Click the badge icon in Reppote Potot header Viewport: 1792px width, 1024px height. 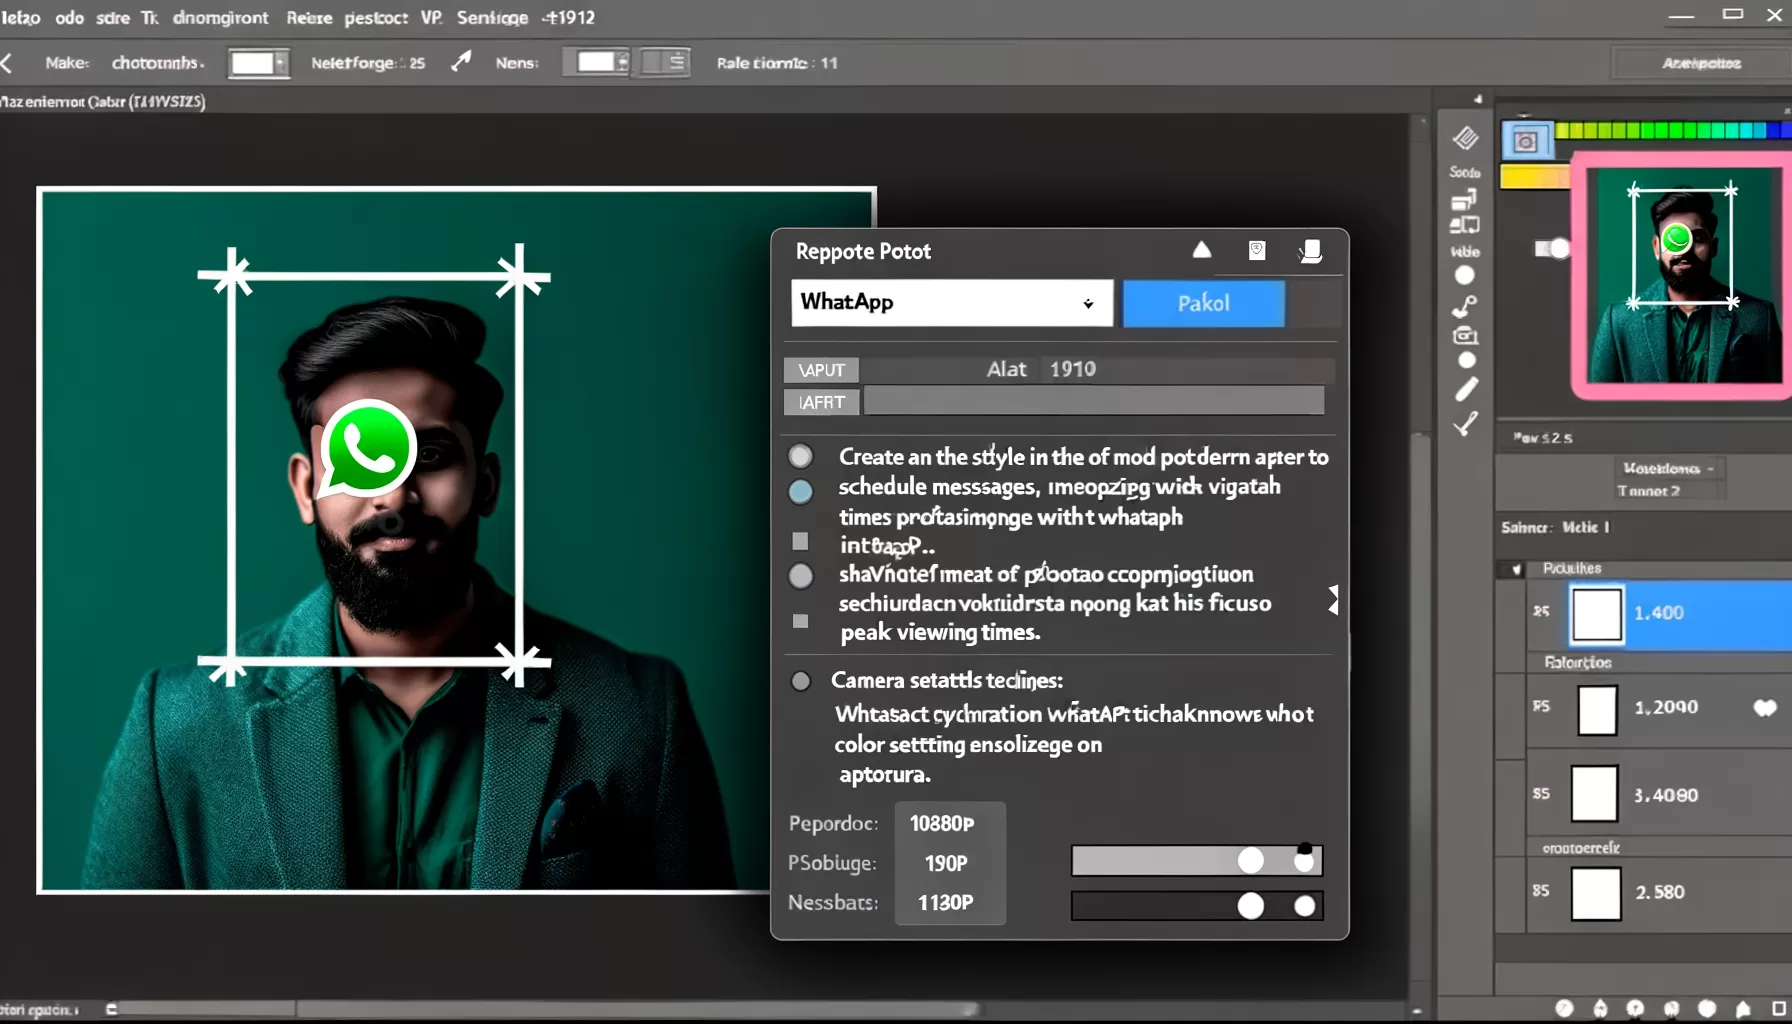tap(1257, 250)
